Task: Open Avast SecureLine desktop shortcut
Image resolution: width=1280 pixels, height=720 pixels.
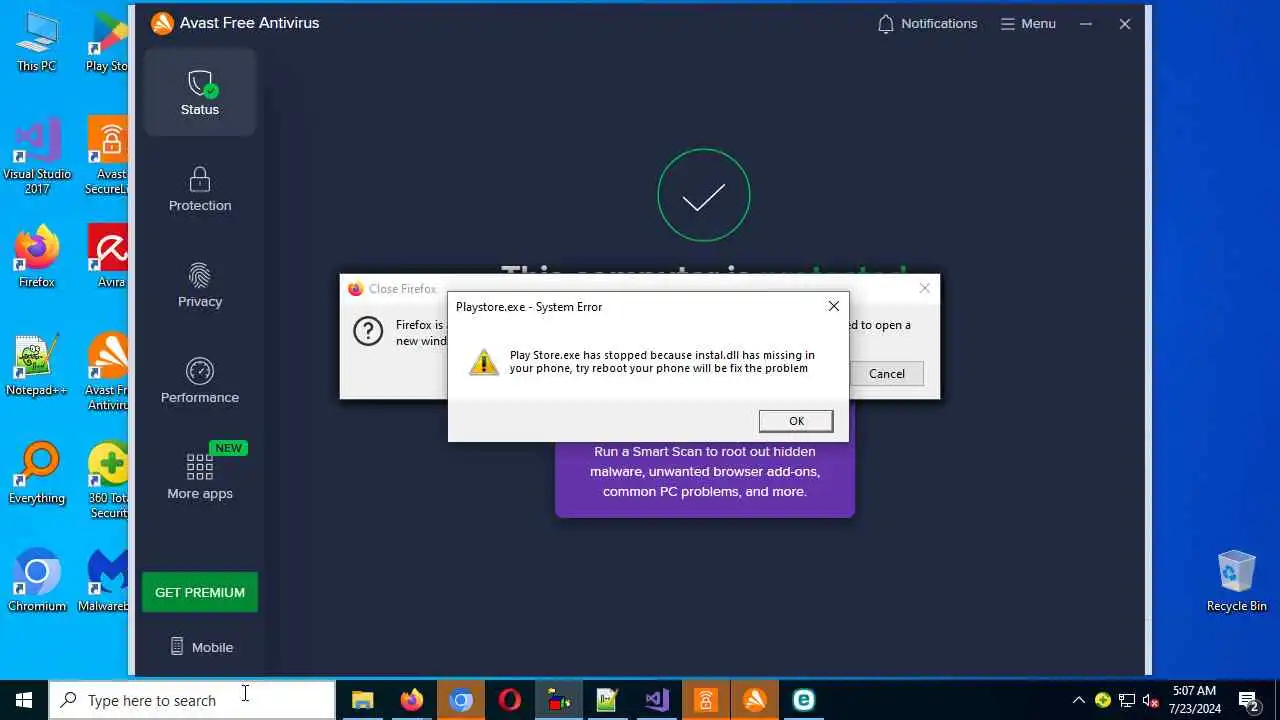Action: tap(108, 156)
